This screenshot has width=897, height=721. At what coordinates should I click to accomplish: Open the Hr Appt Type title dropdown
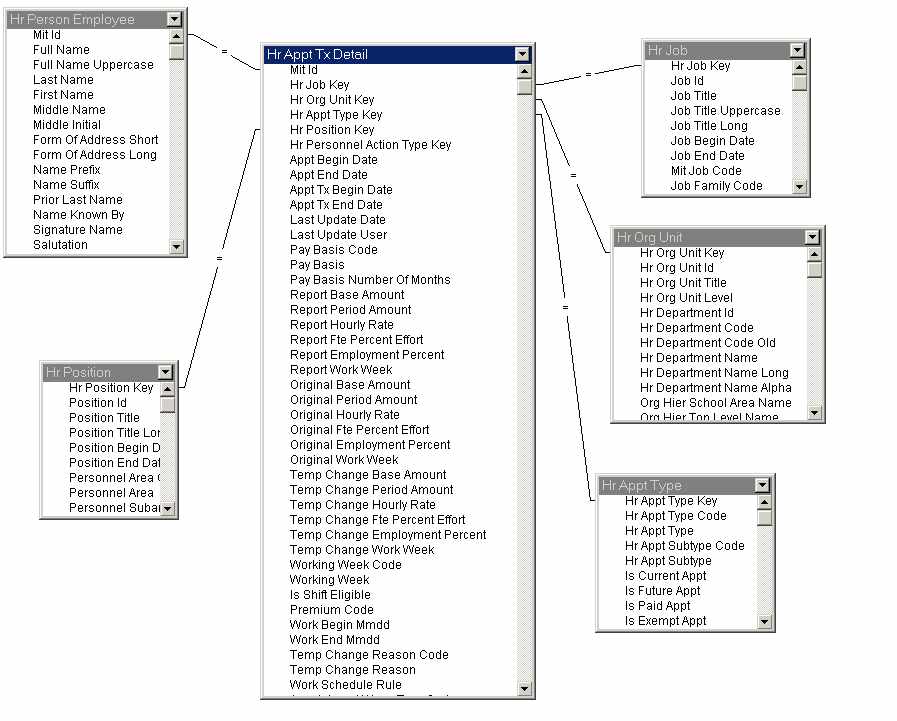[762, 485]
